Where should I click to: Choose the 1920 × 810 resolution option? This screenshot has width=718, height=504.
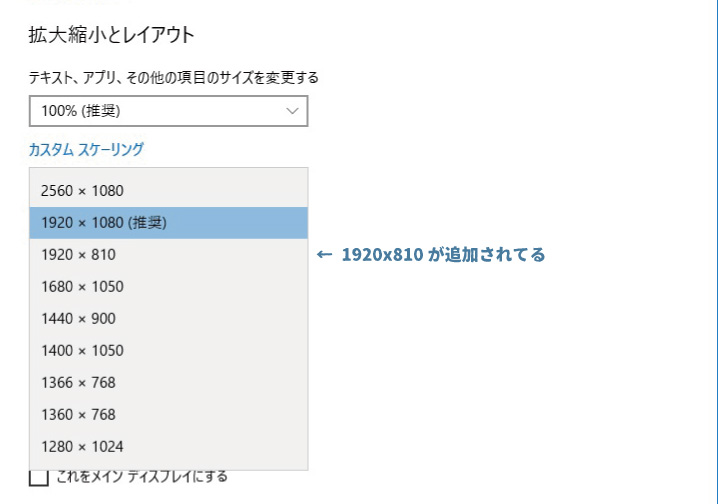pos(169,255)
